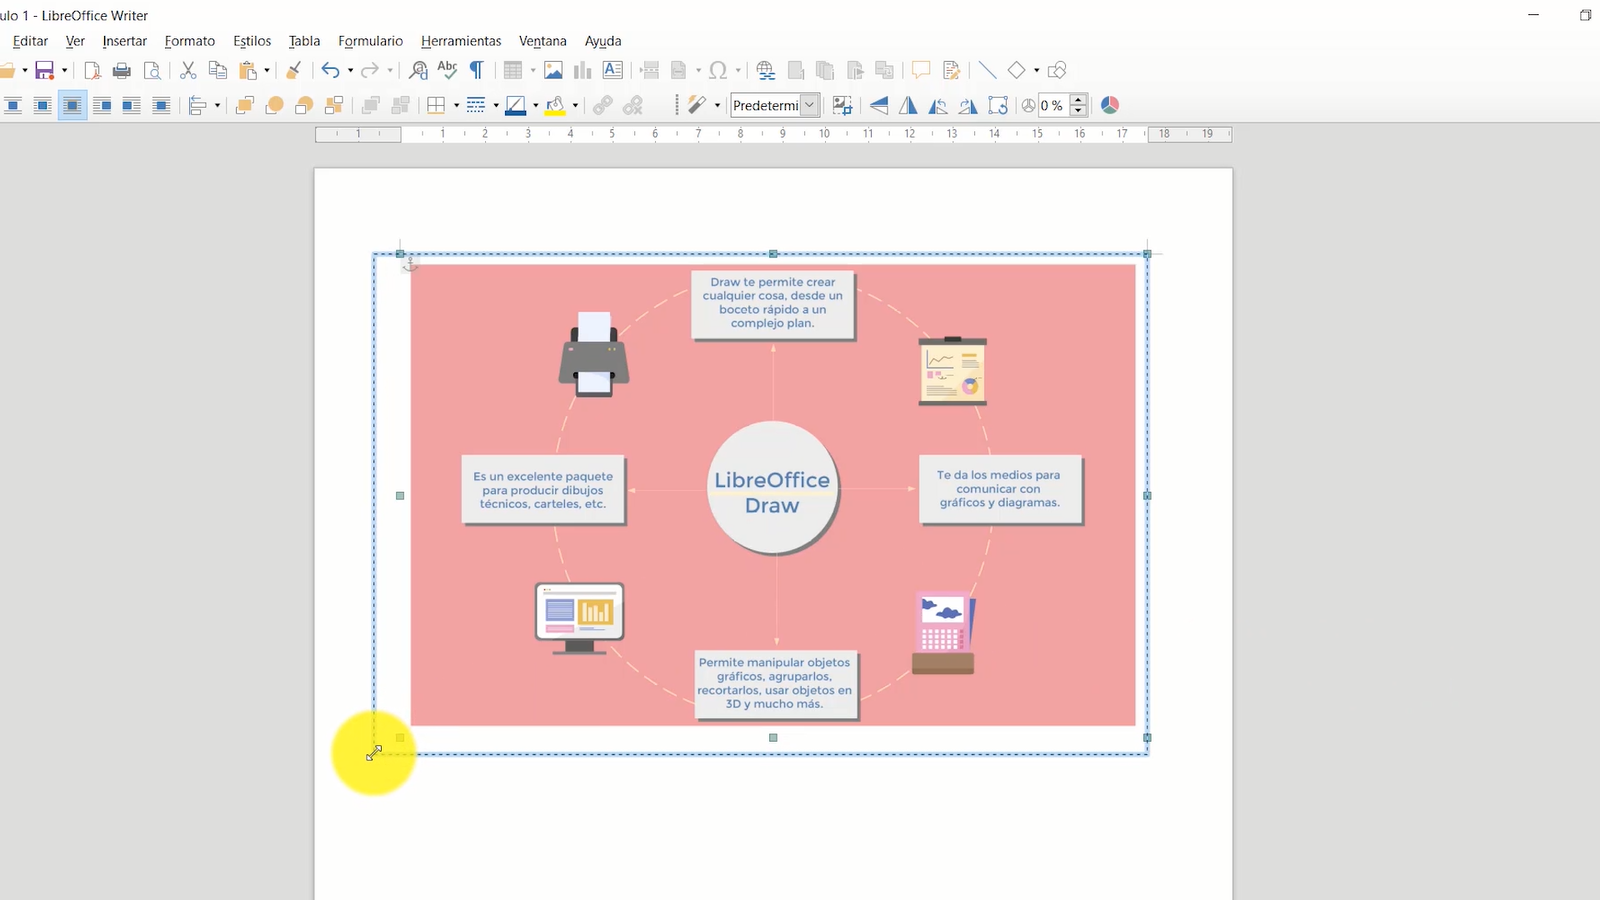Click the Print icon
This screenshot has width=1600, height=900.
(x=122, y=70)
